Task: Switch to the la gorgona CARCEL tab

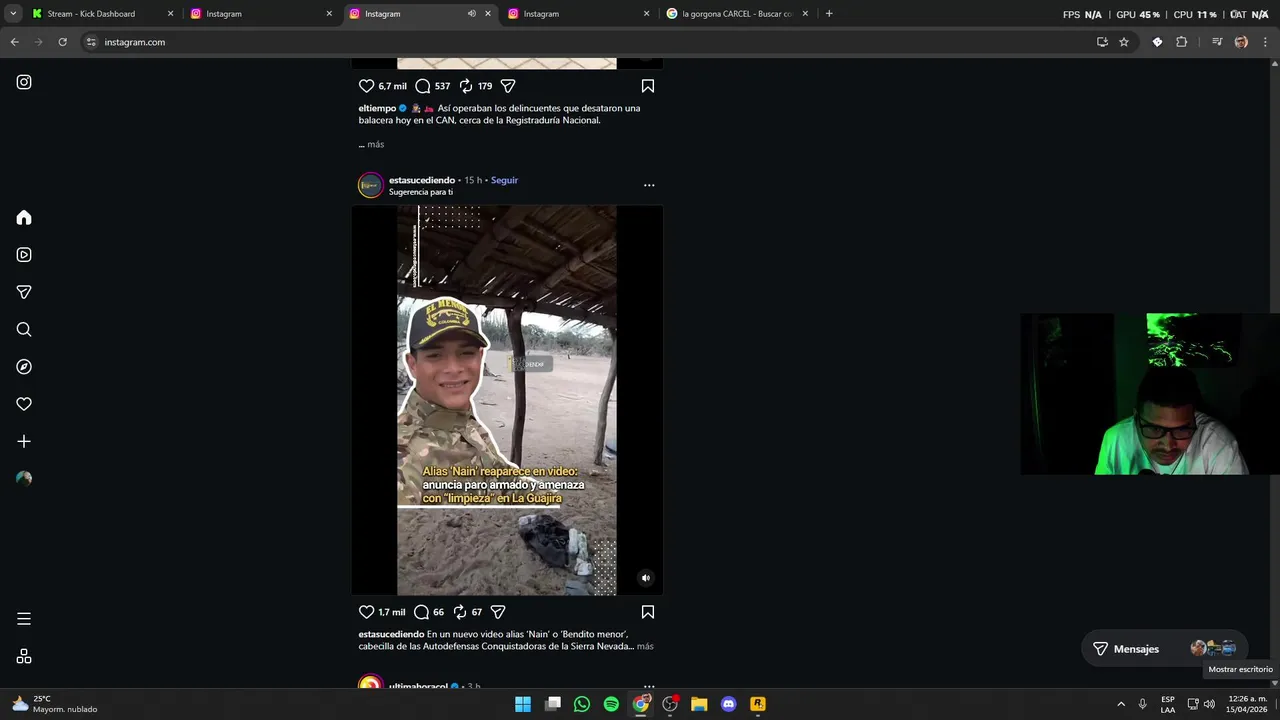Action: [x=737, y=14]
